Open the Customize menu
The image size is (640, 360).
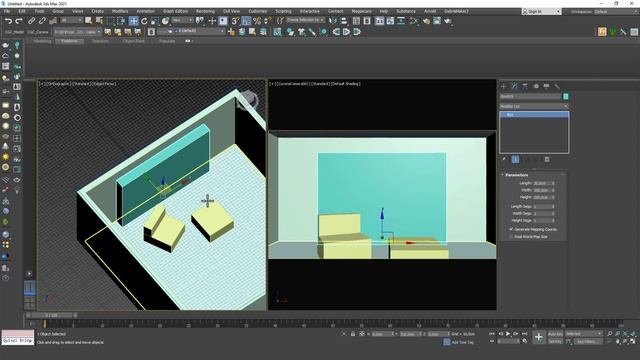point(258,11)
